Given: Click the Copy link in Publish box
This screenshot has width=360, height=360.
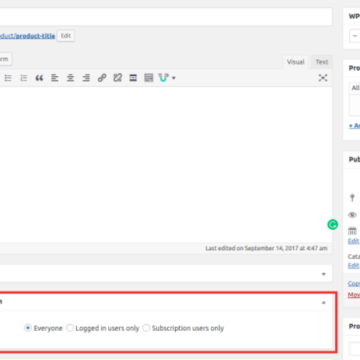Looking at the screenshot, I should pos(354,283).
